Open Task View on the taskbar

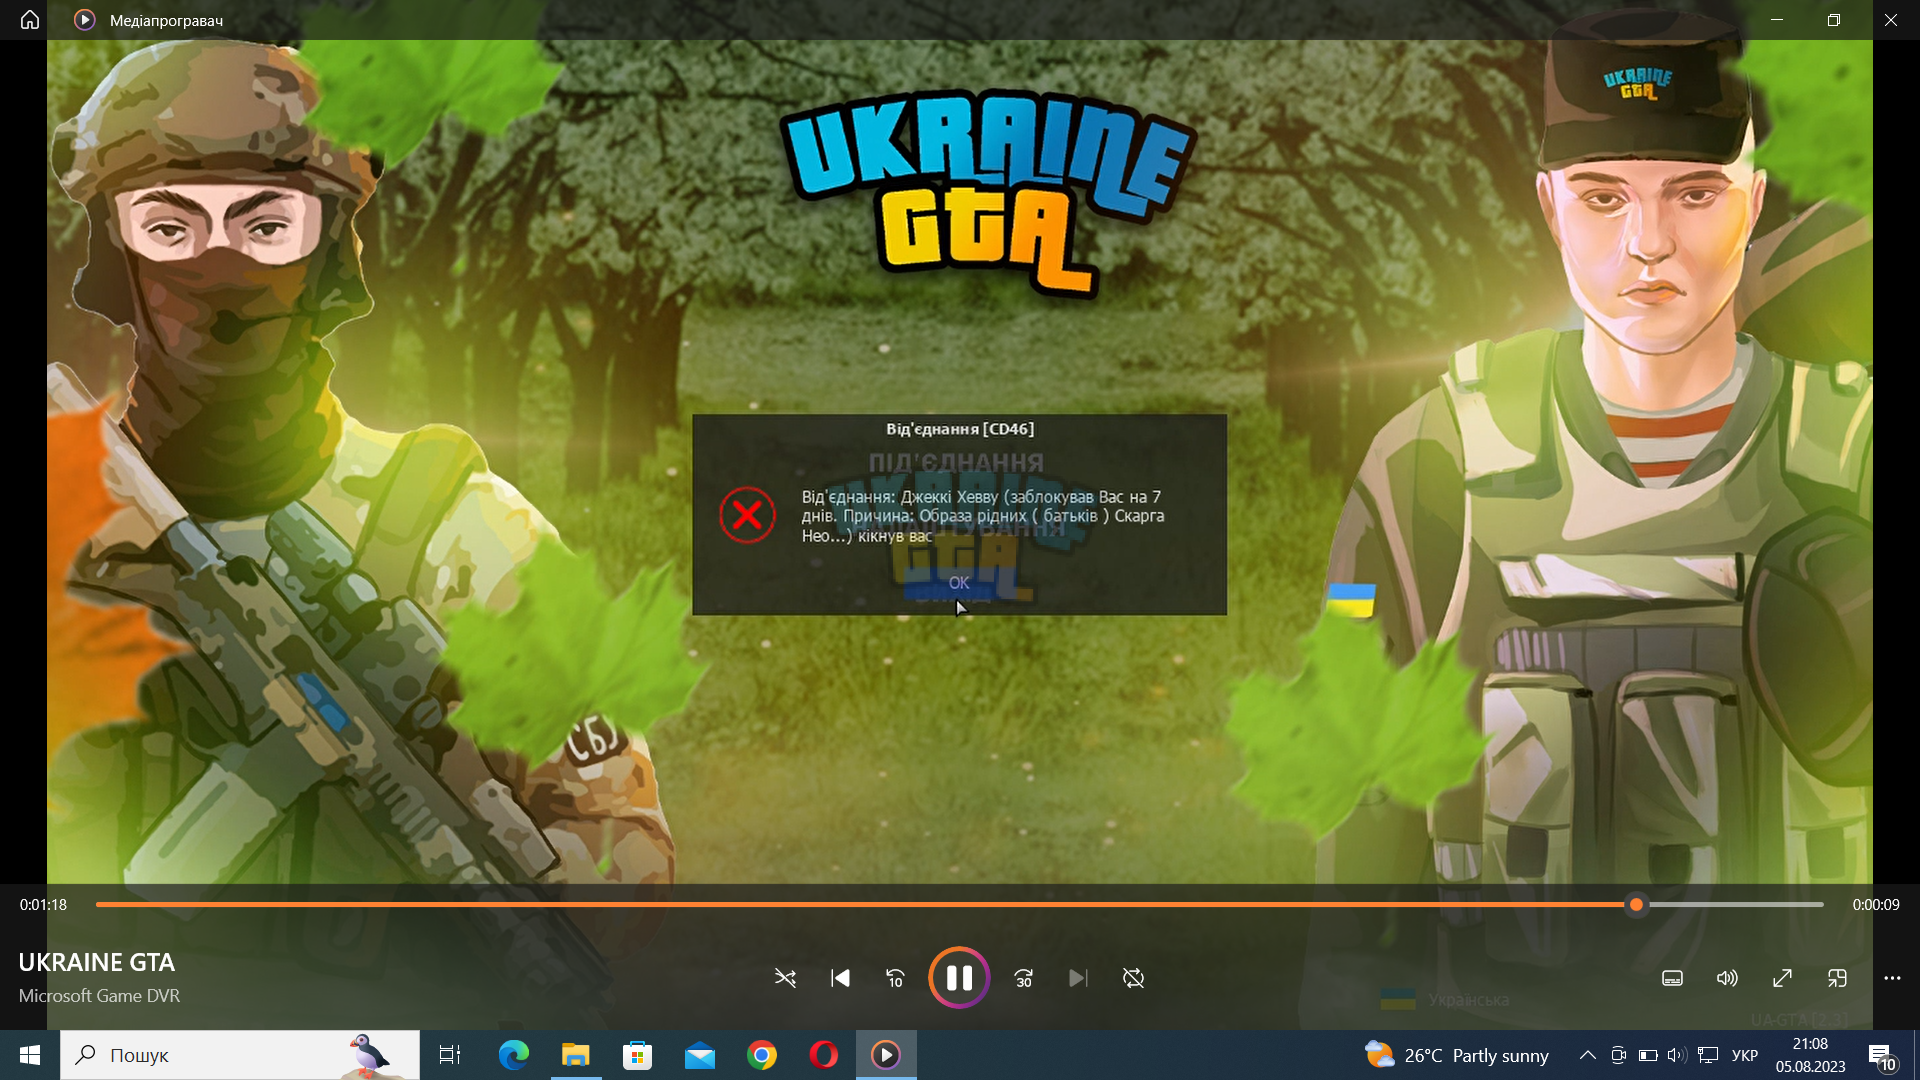(450, 1055)
